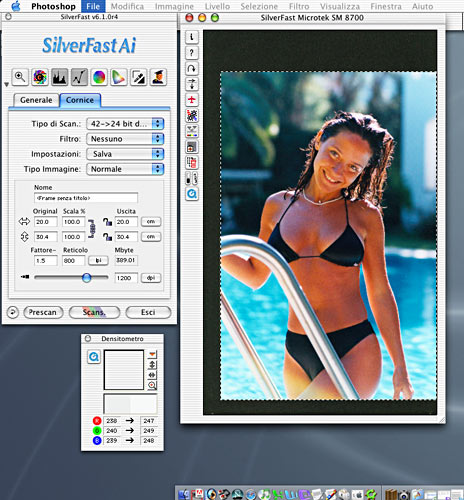Open the Impostazioni dropdown showing Salva

tap(125, 154)
